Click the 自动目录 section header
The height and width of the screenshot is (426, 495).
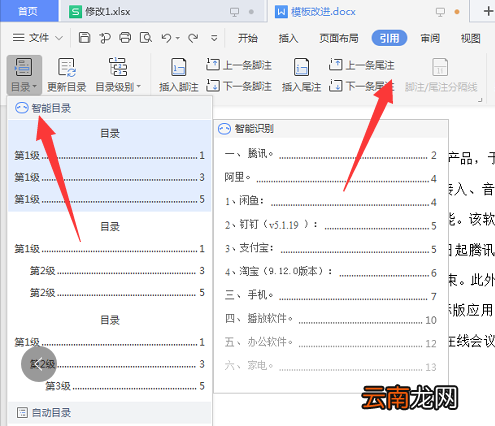pos(109,413)
